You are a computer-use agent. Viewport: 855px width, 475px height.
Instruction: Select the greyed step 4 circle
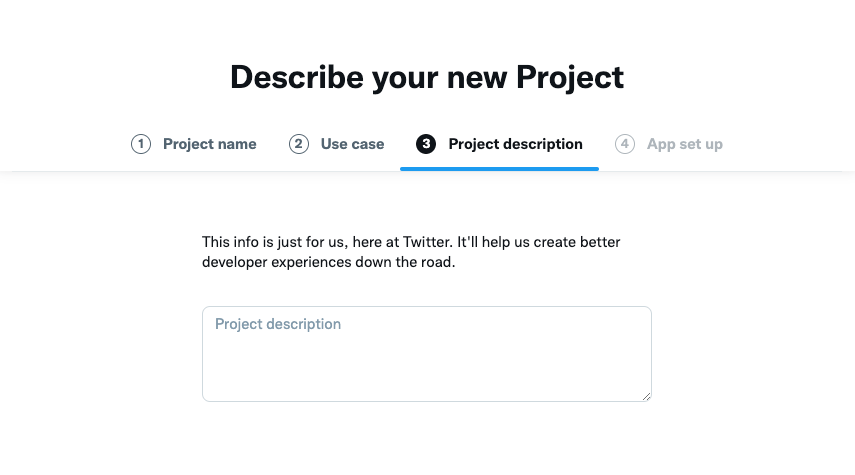tap(624, 144)
